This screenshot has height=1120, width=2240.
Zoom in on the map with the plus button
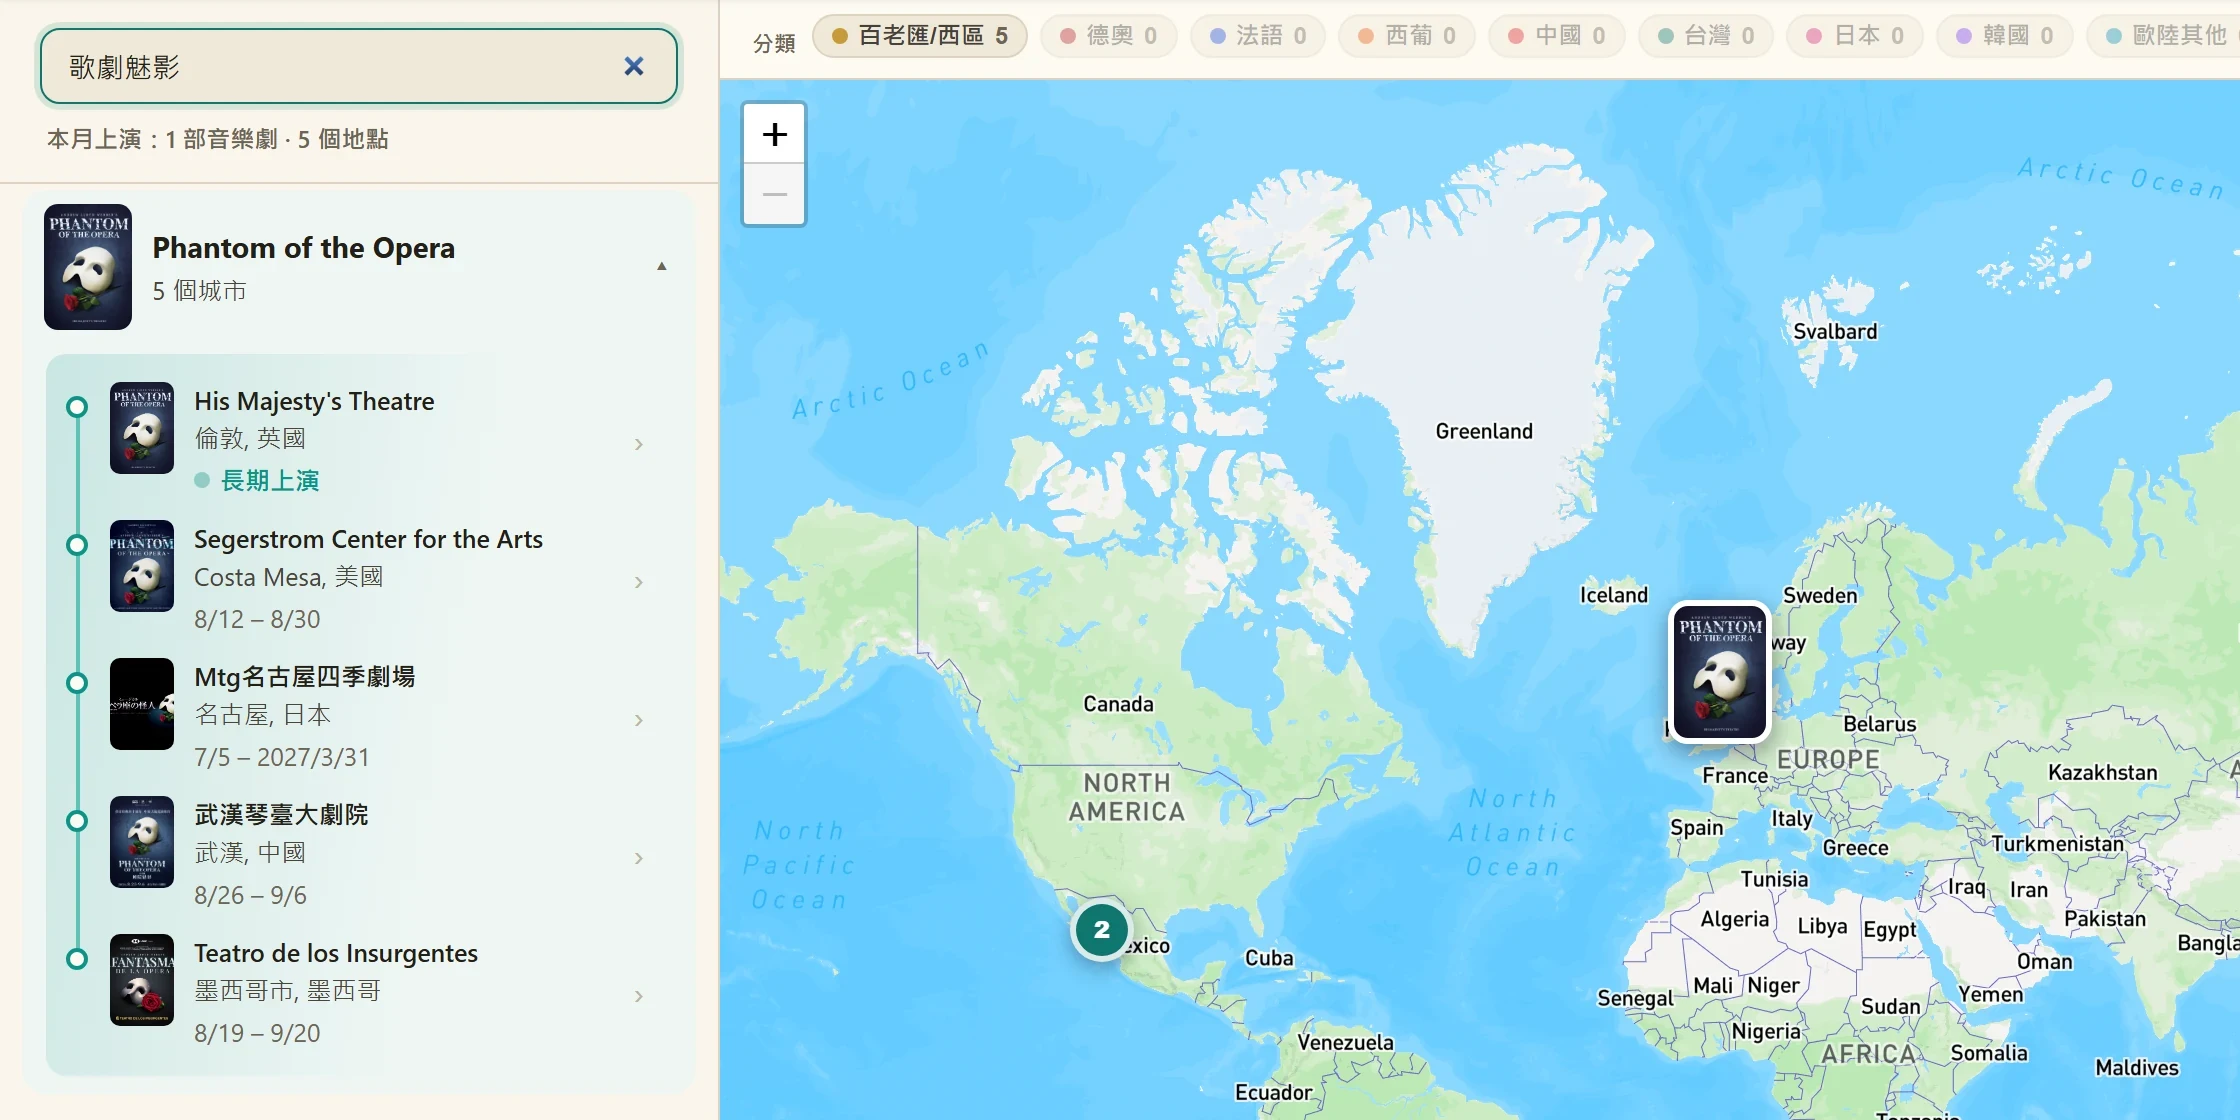click(x=774, y=134)
